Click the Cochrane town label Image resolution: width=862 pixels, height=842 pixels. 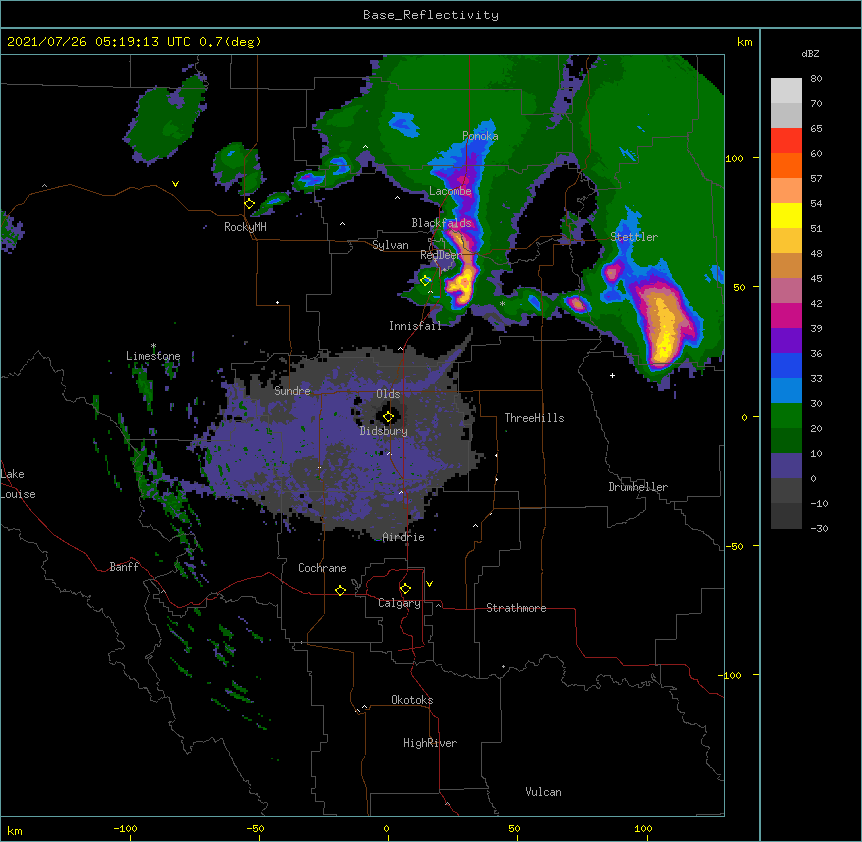pyautogui.click(x=322, y=568)
